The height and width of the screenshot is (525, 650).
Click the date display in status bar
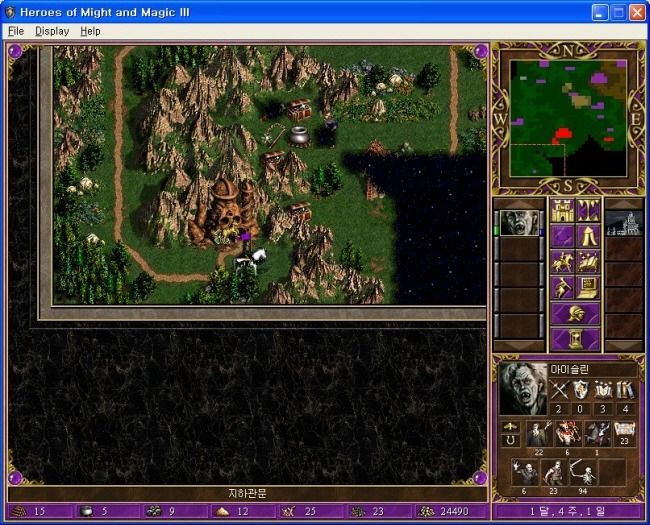tap(567, 511)
